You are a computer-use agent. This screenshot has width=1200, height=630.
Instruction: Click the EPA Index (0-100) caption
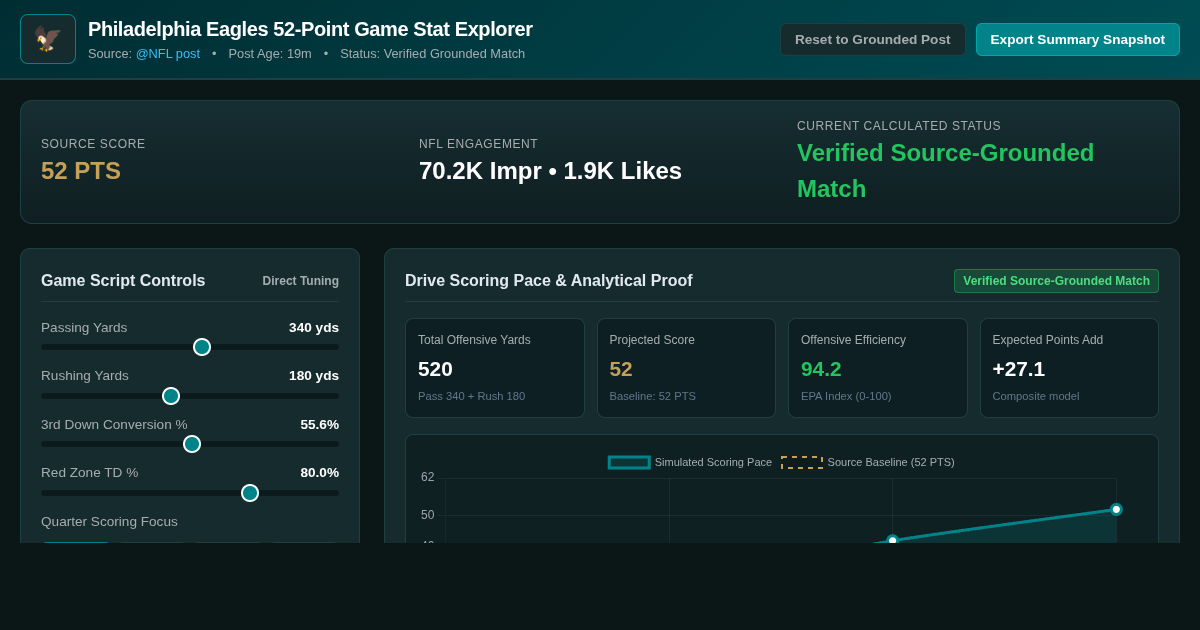click(846, 396)
